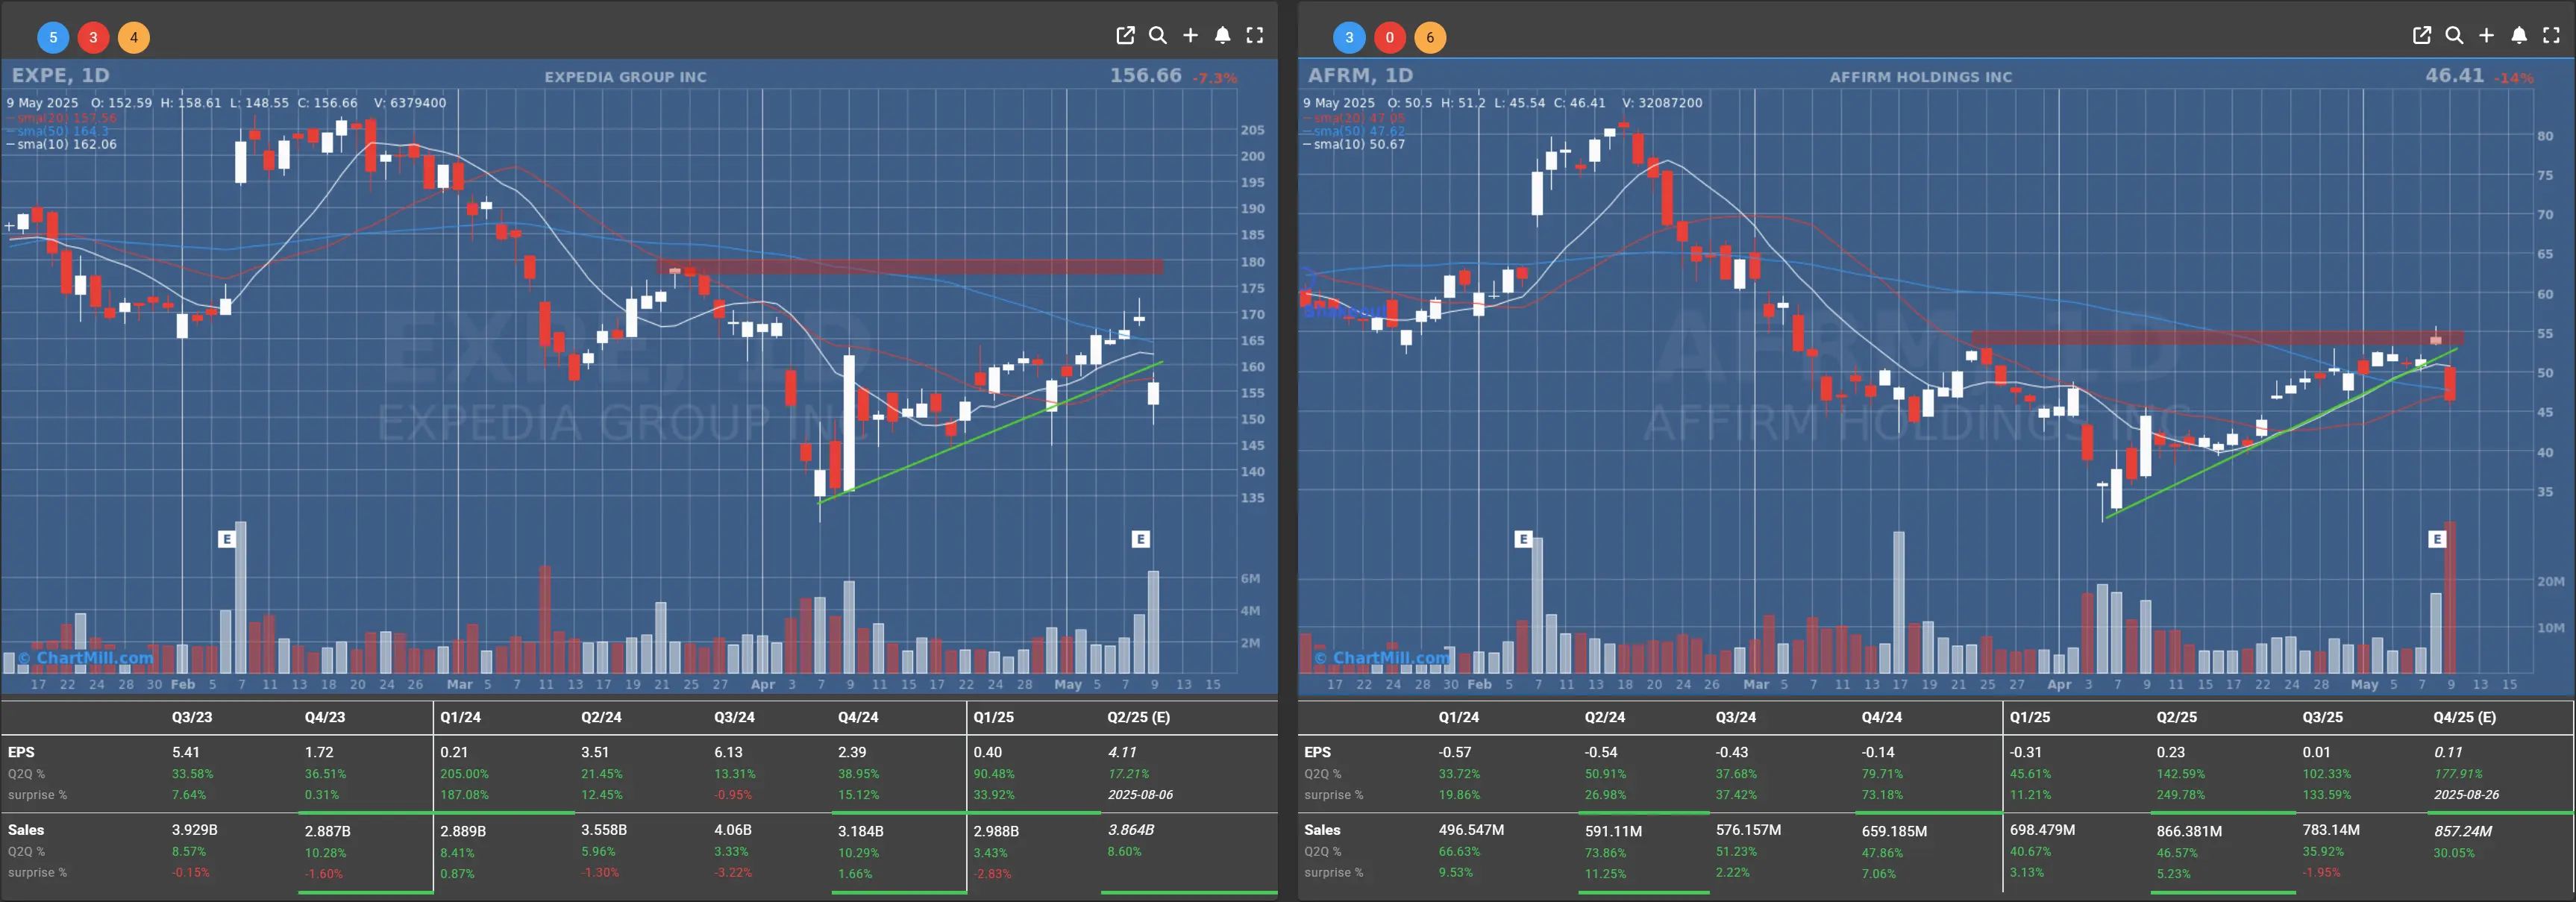Click the EPS row label in EXPE table
The width and height of the screenshot is (2576, 902).
pos(21,752)
